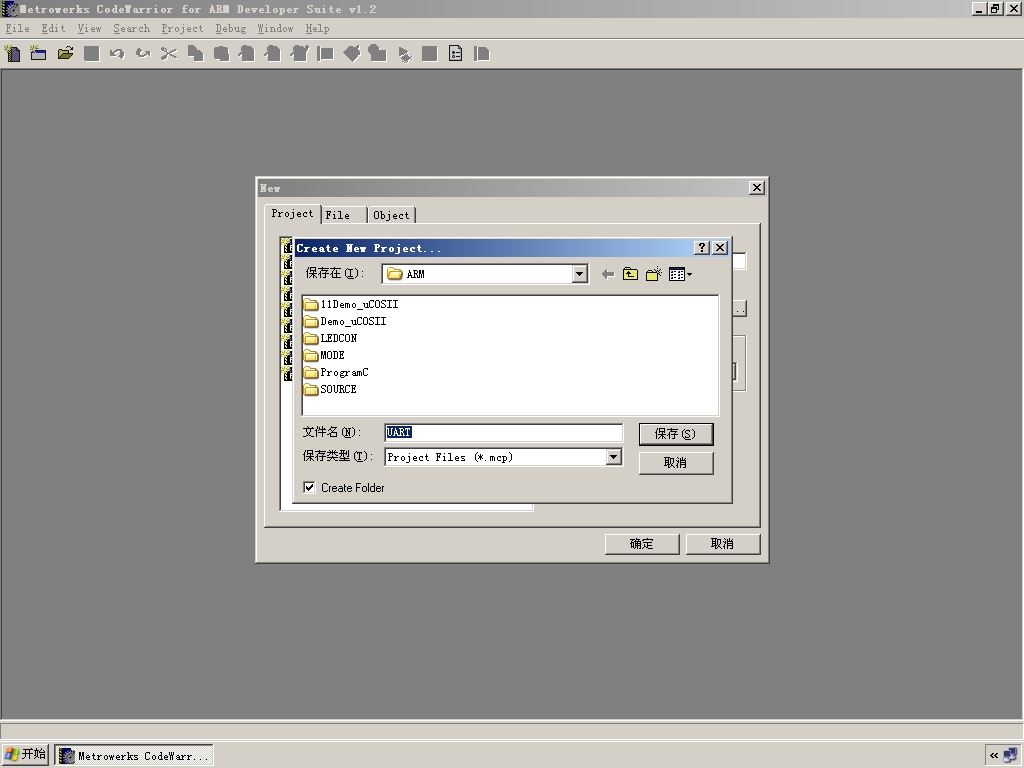Click the Copy pages toolbar icon
Screen dimensions: 1024x768
[x=195, y=54]
